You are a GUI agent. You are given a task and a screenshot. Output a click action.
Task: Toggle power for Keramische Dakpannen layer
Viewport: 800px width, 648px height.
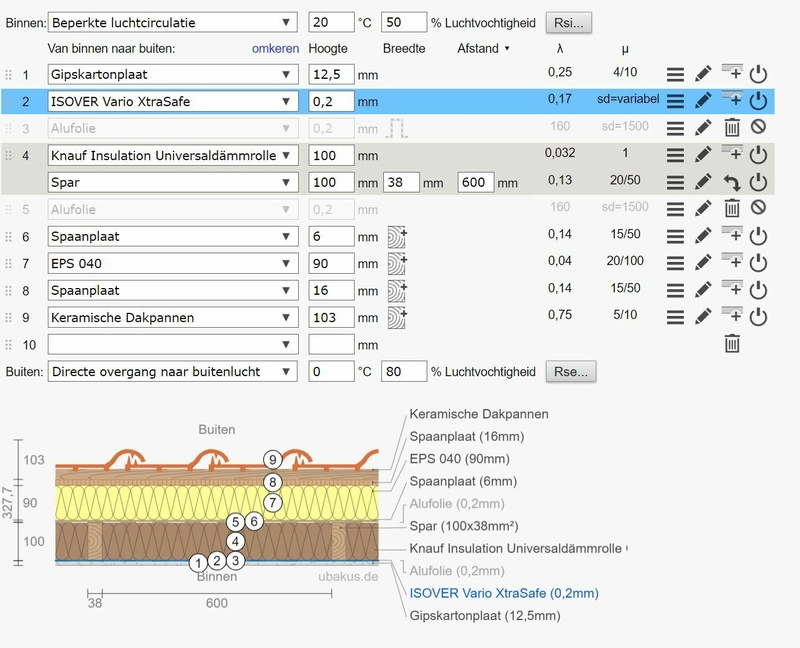coord(758,317)
